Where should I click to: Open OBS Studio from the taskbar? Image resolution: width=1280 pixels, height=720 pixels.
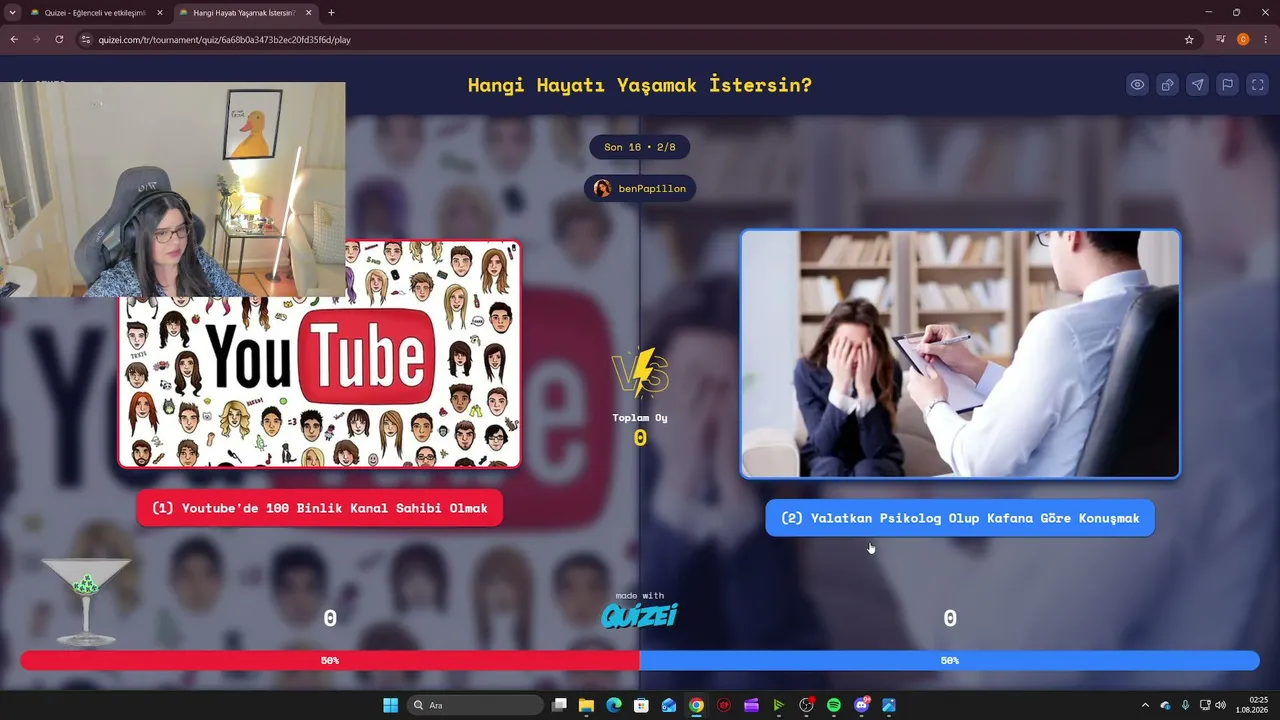(806, 705)
